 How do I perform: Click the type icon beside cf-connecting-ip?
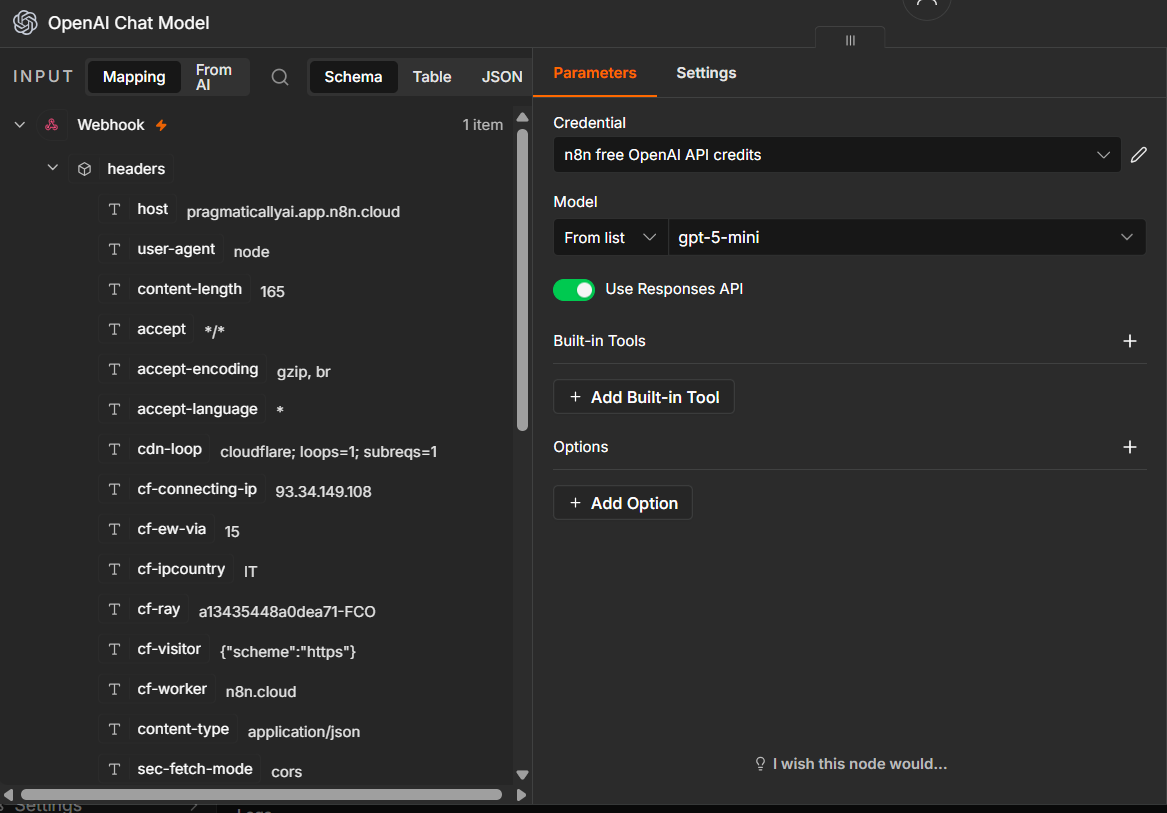pyautogui.click(x=115, y=489)
